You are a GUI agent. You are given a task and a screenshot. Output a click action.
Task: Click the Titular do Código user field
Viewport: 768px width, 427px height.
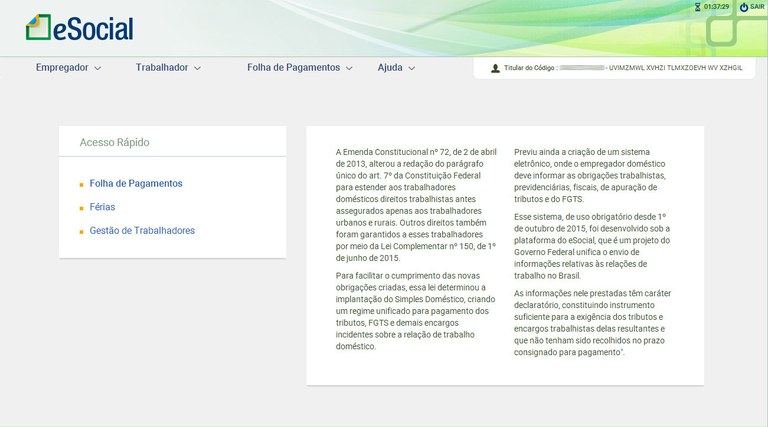coord(620,69)
